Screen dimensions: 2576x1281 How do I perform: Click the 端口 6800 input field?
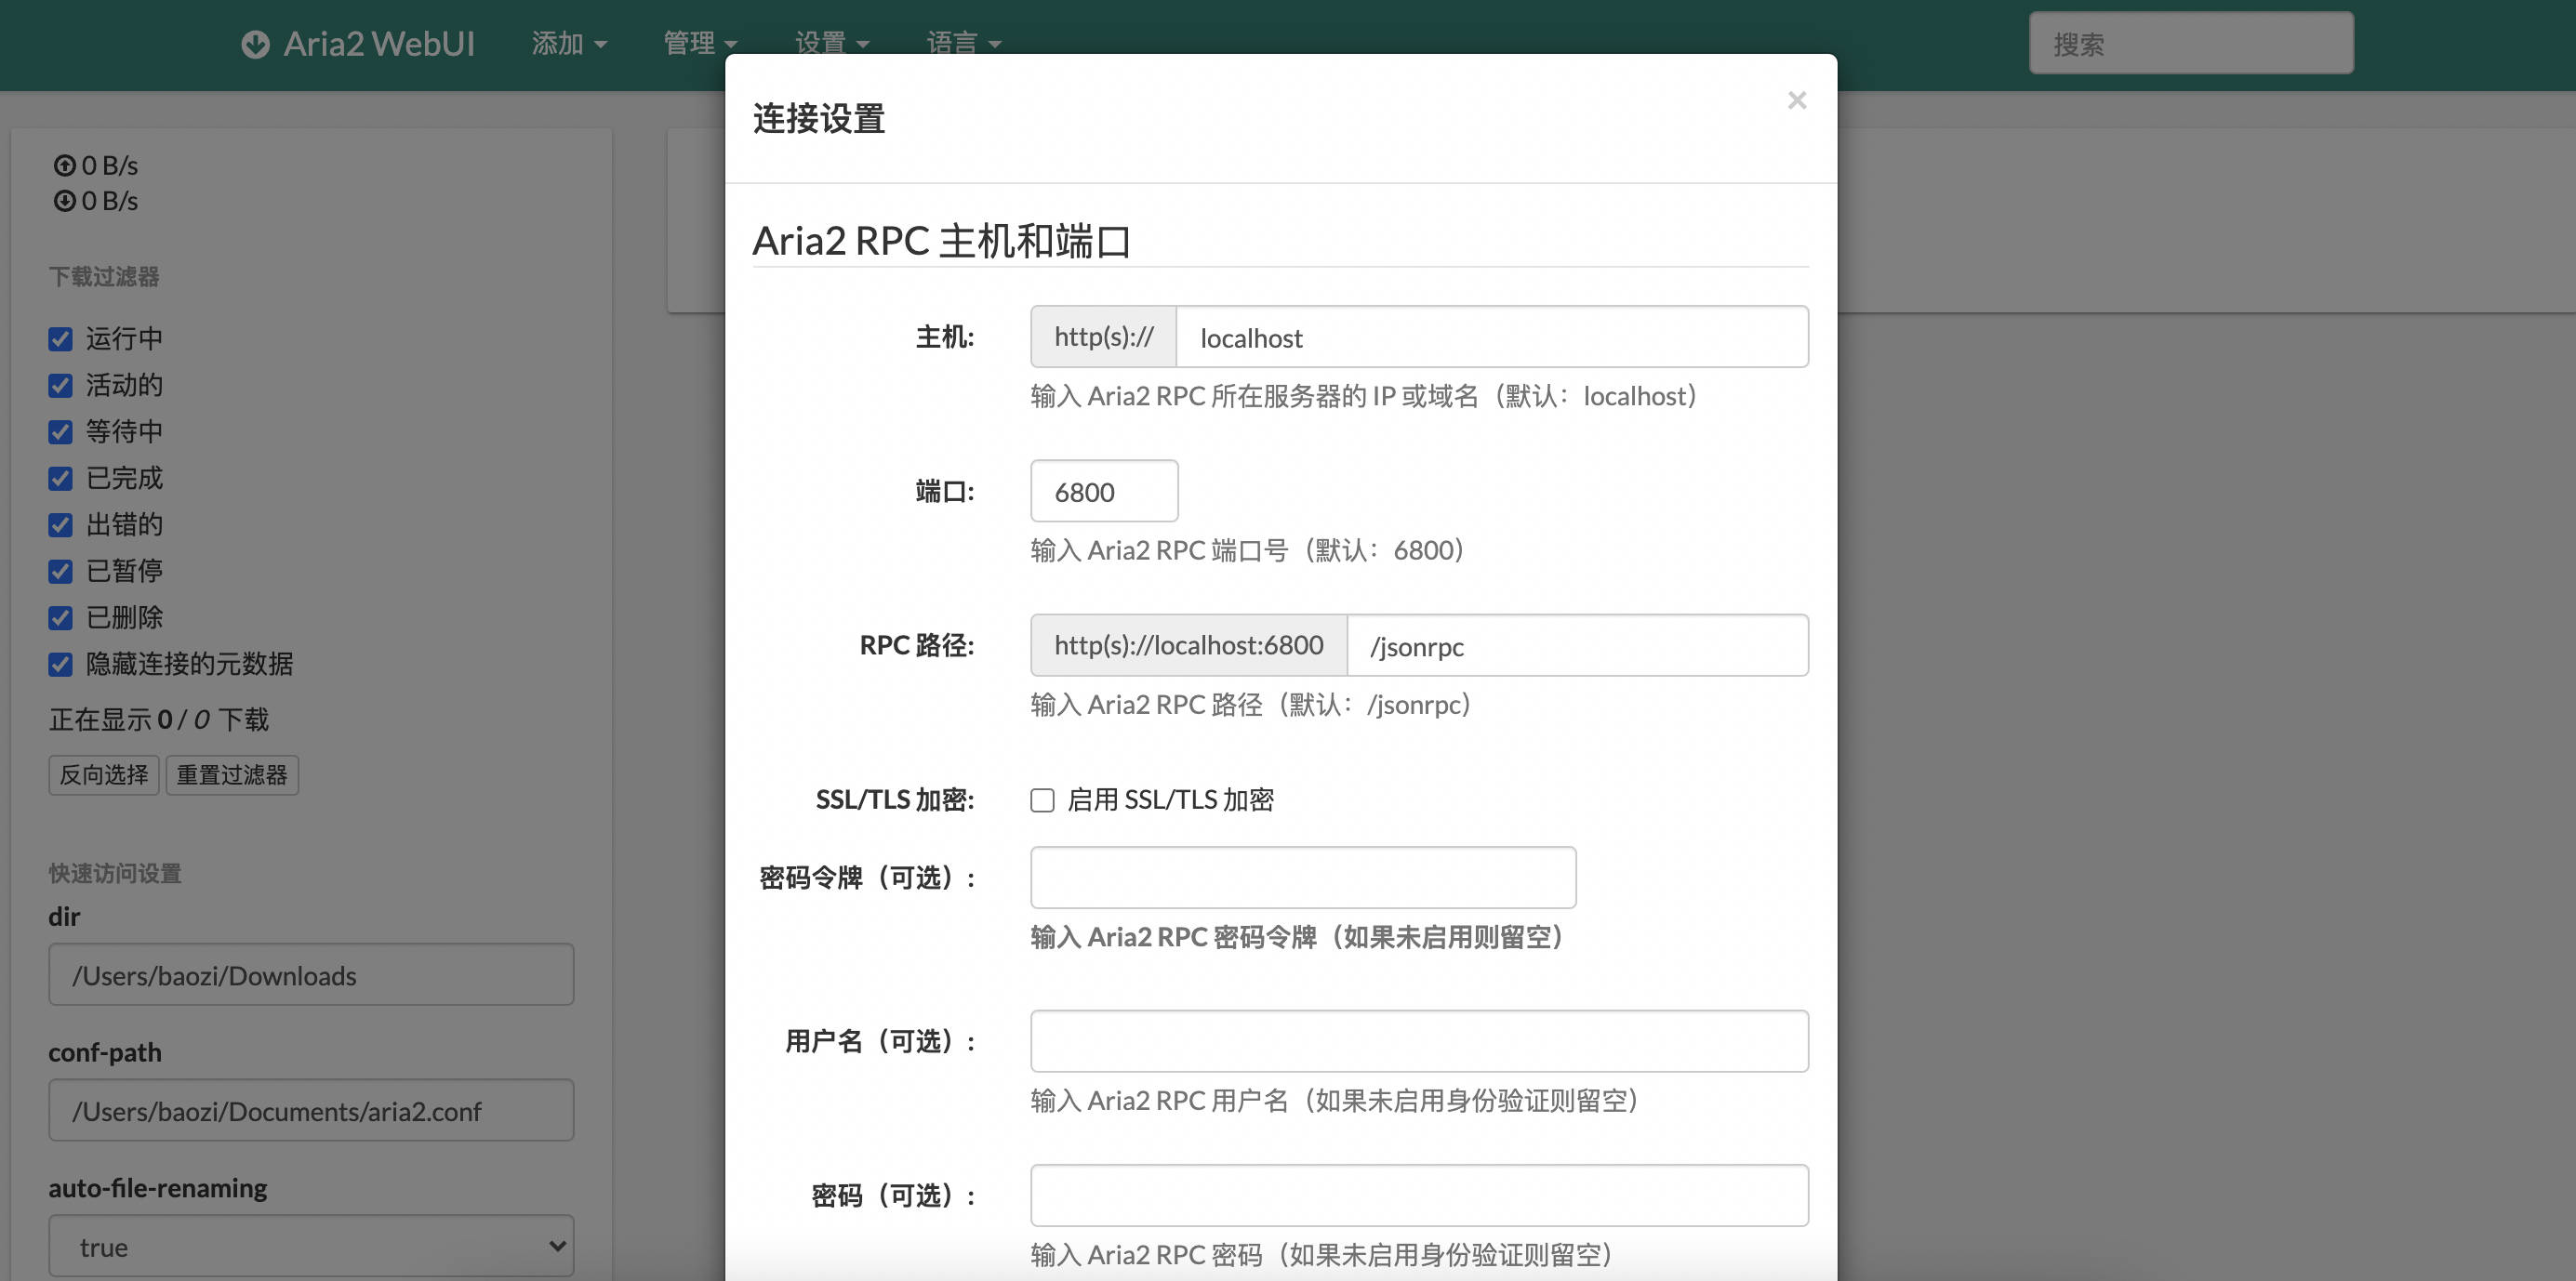[1104, 491]
